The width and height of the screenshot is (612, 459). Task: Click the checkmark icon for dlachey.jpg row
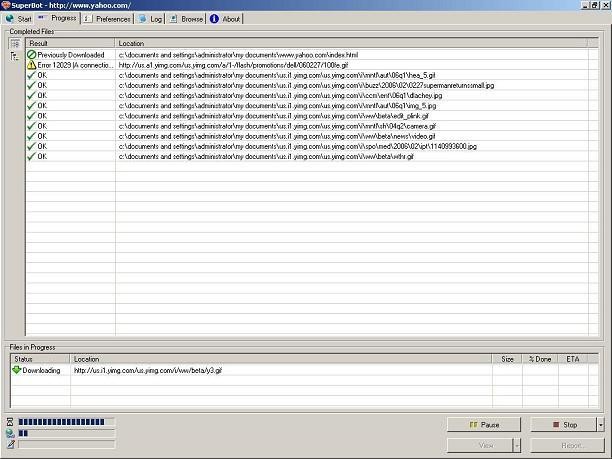point(32,95)
